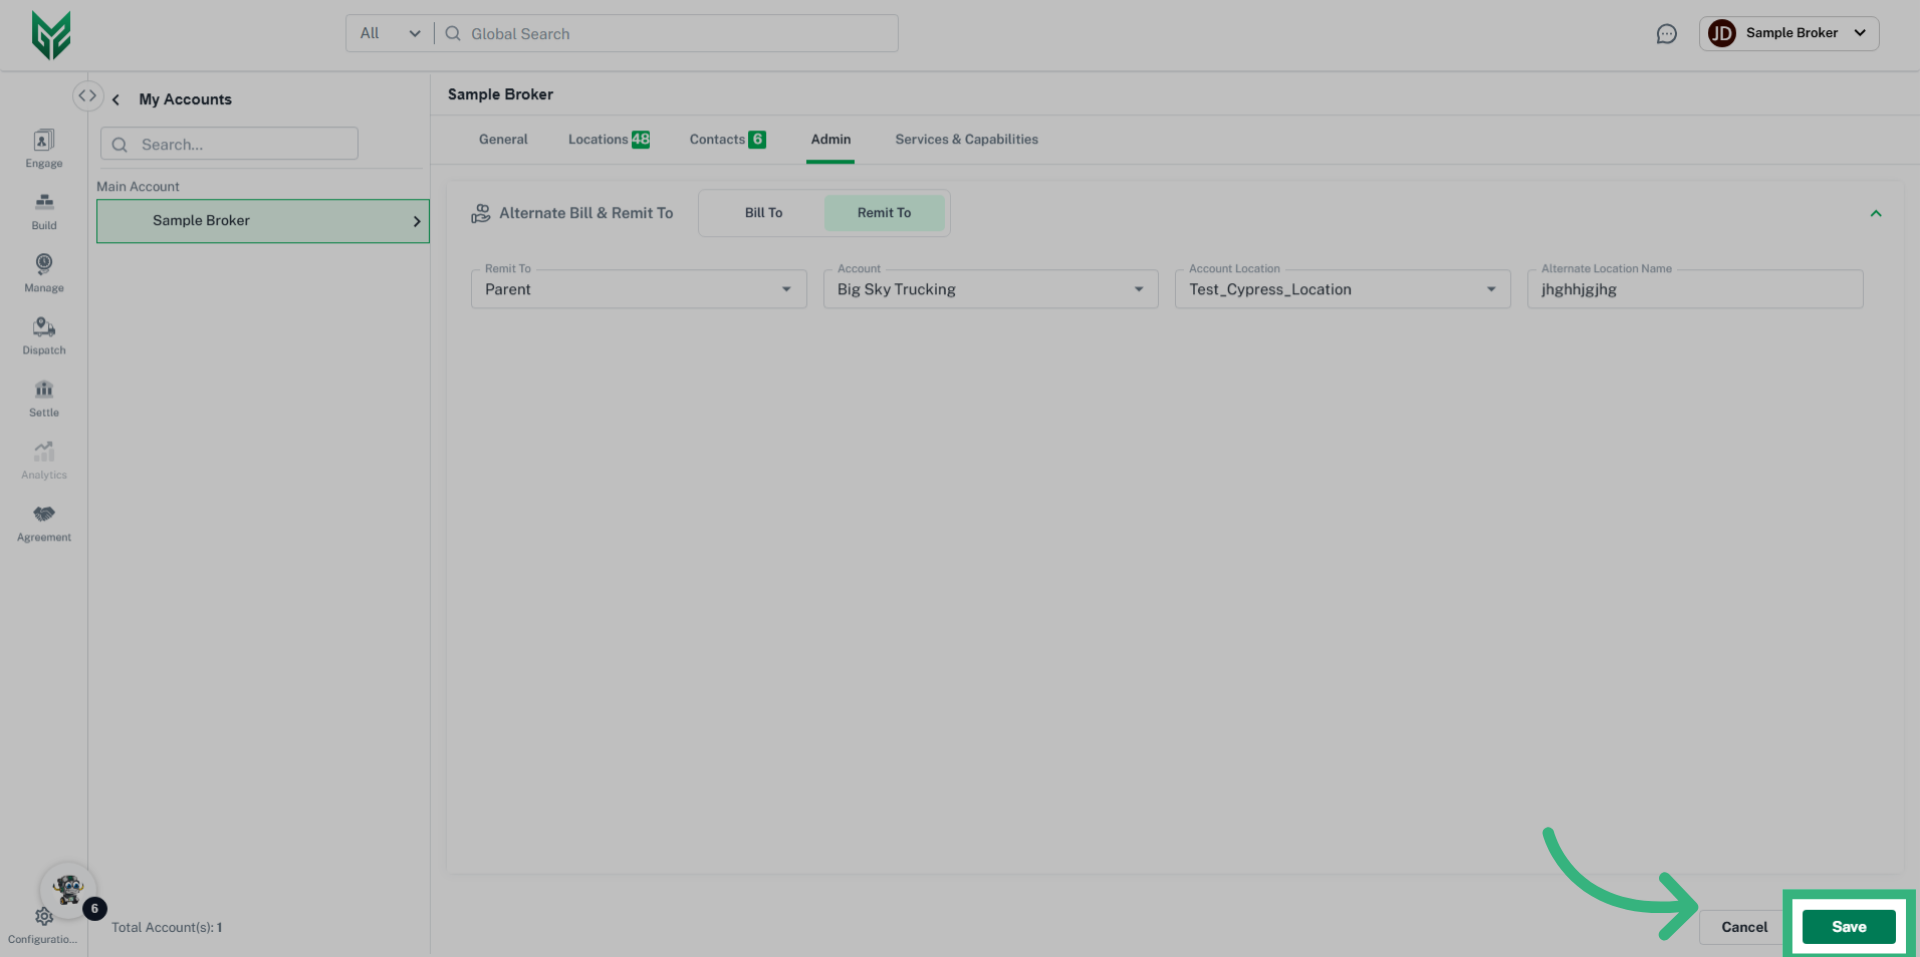Click the Main Account label
Viewport: 1920px width, 957px height.
pyautogui.click(x=138, y=187)
